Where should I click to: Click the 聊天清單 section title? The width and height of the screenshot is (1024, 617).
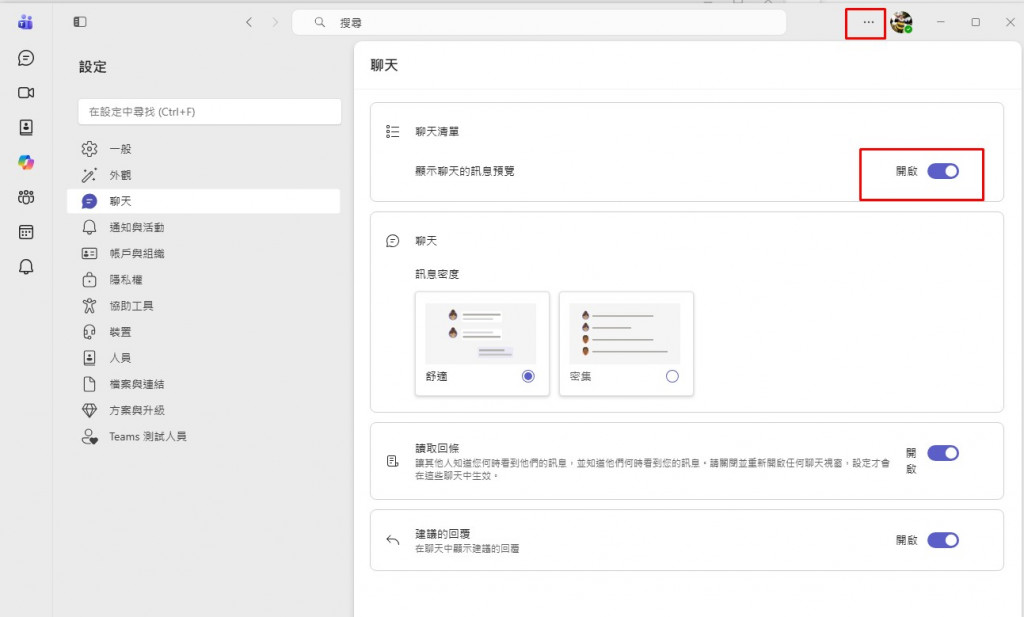437,132
